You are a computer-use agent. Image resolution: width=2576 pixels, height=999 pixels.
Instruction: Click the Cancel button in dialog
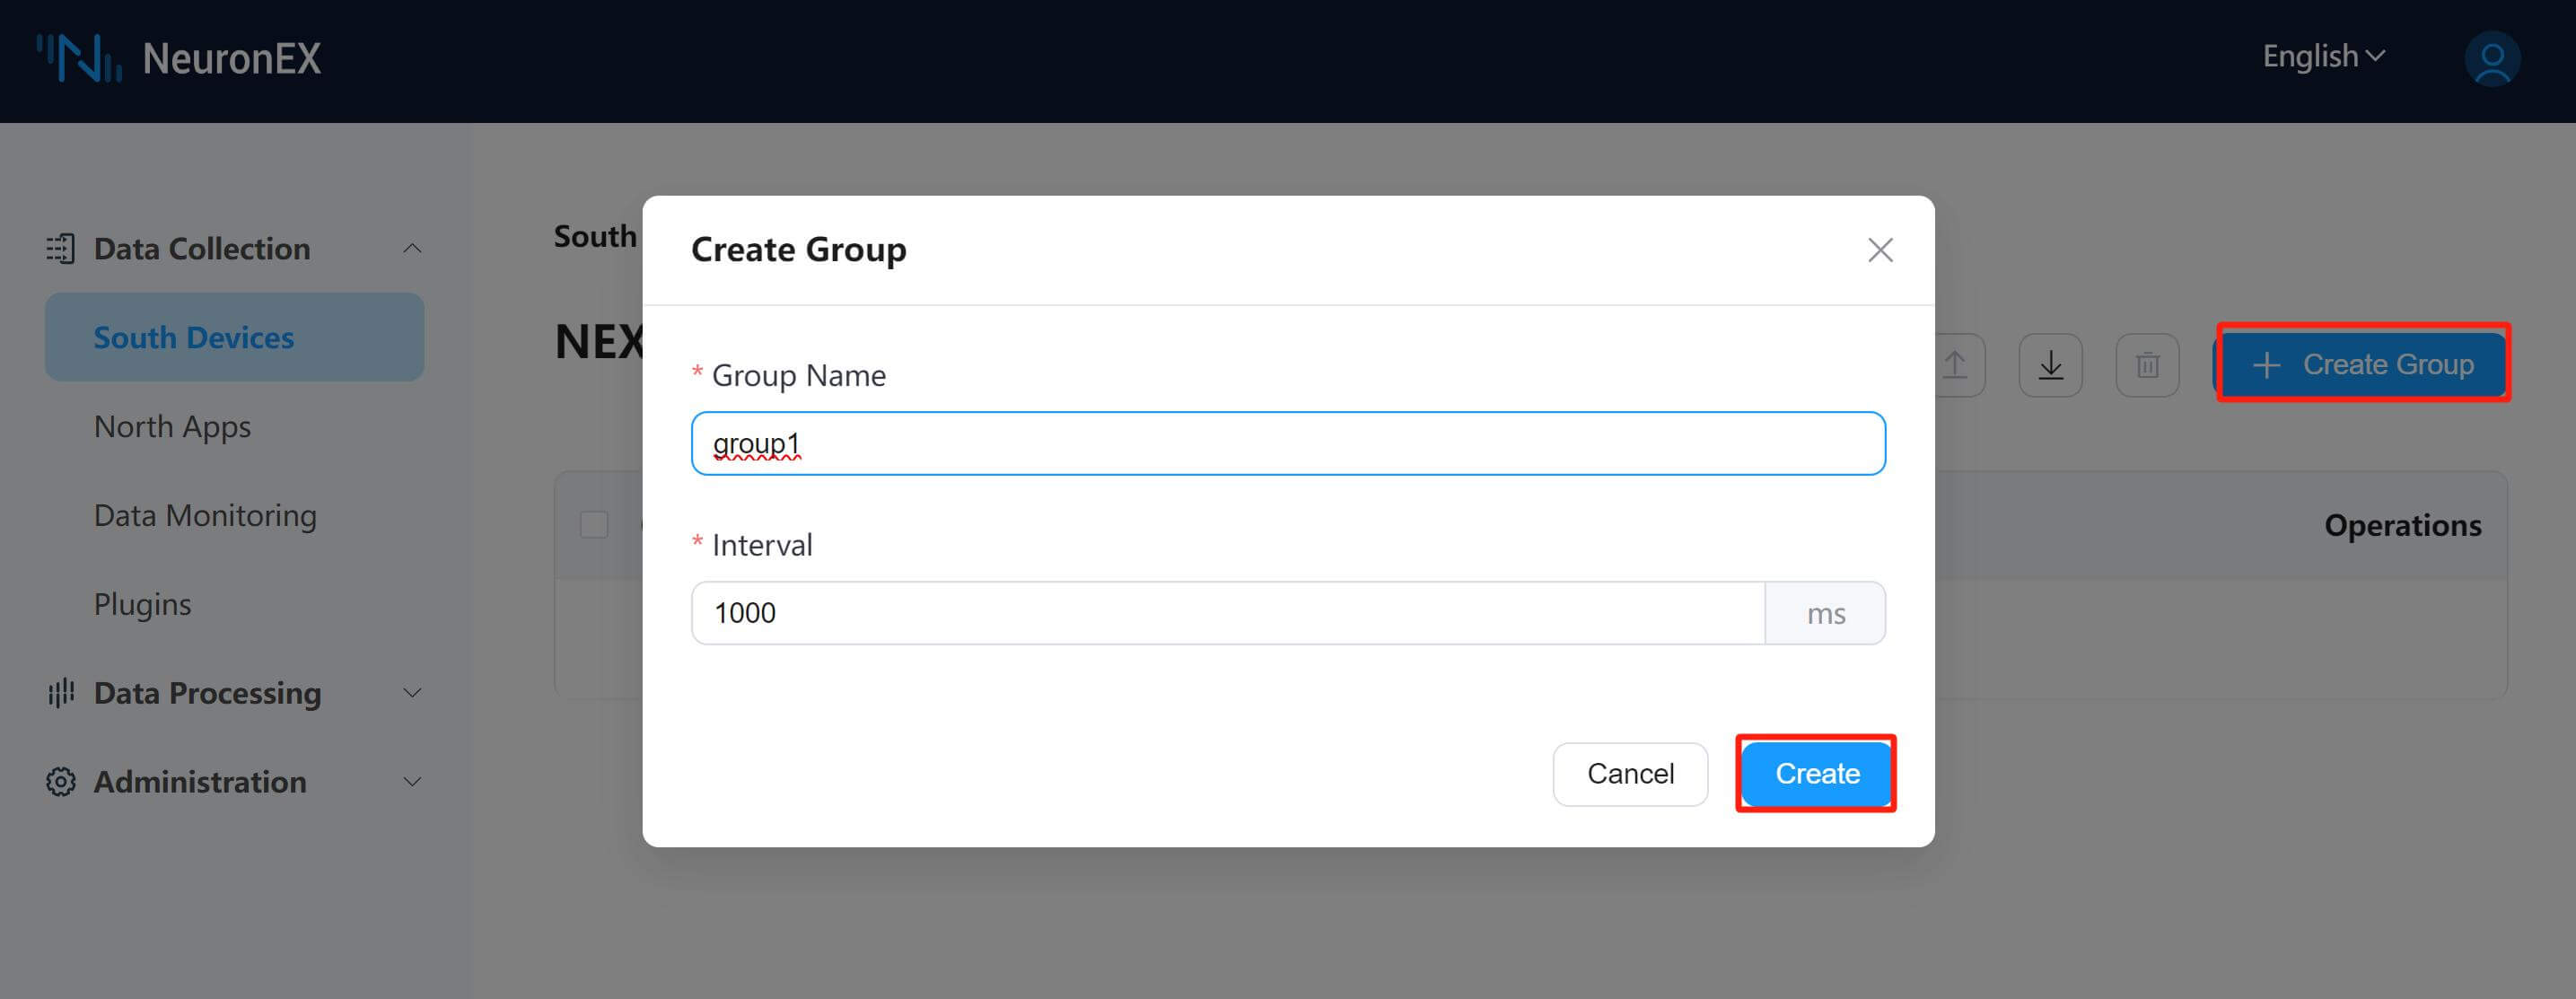pyautogui.click(x=1632, y=772)
